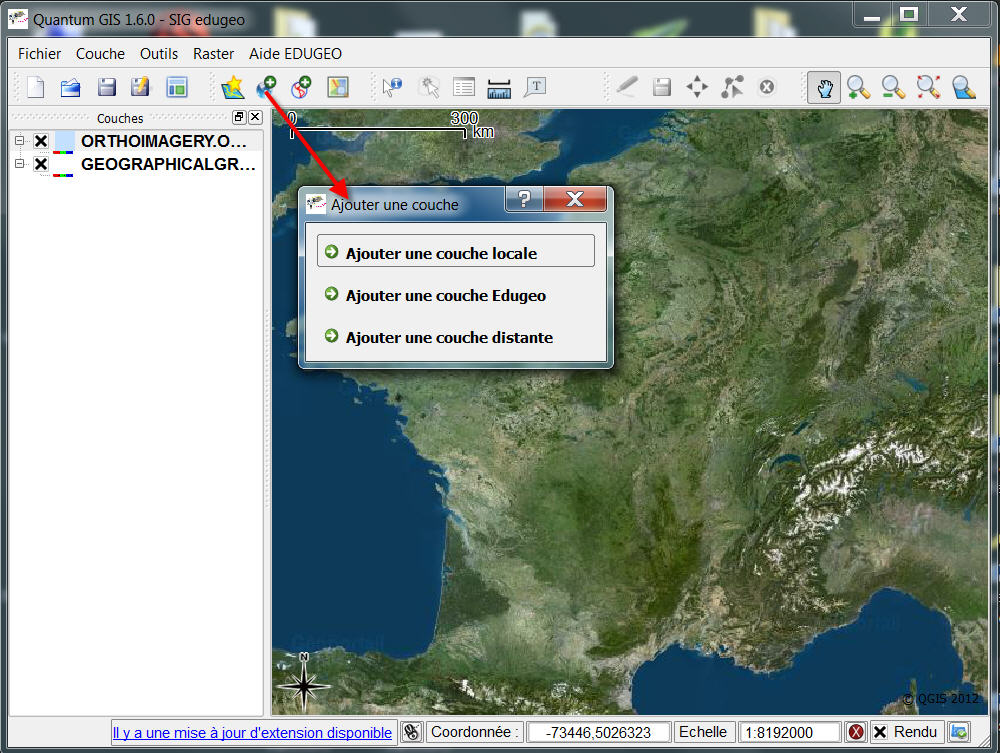
Task: Collapse the ORTHOIMAGERY layer tree node
Action: [19, 140]
